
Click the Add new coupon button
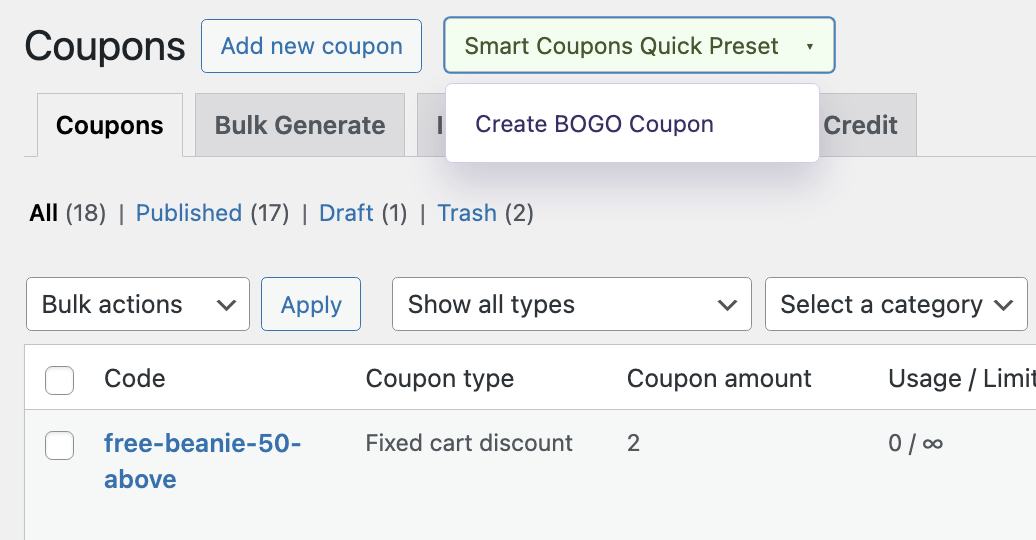point(311,46)
